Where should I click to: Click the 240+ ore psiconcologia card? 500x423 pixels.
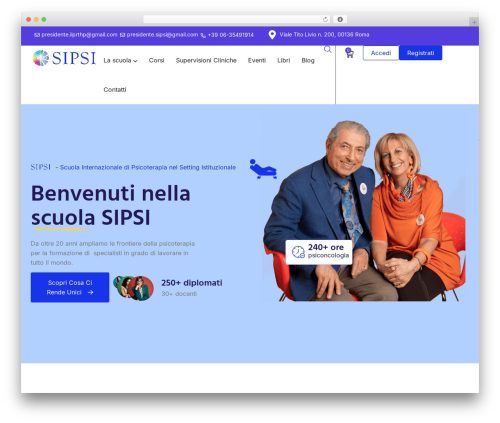tap(319, 252)
